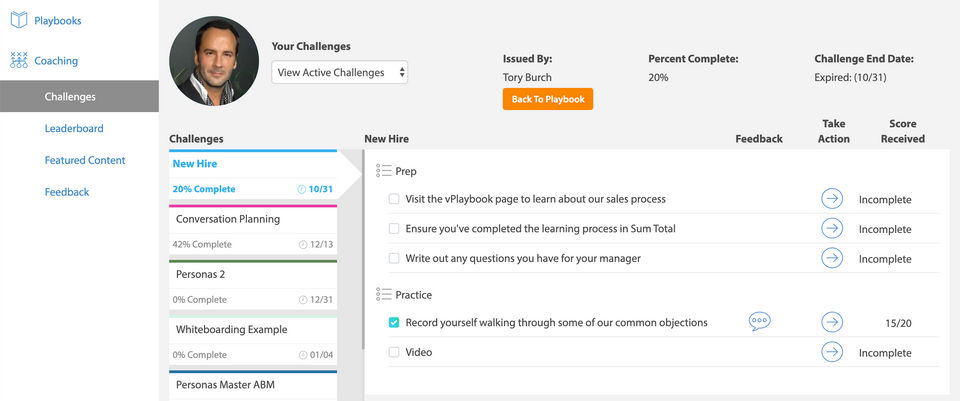960x401 pixels.
Task: Click the Playbooks book icon
Action: point(18,19)
